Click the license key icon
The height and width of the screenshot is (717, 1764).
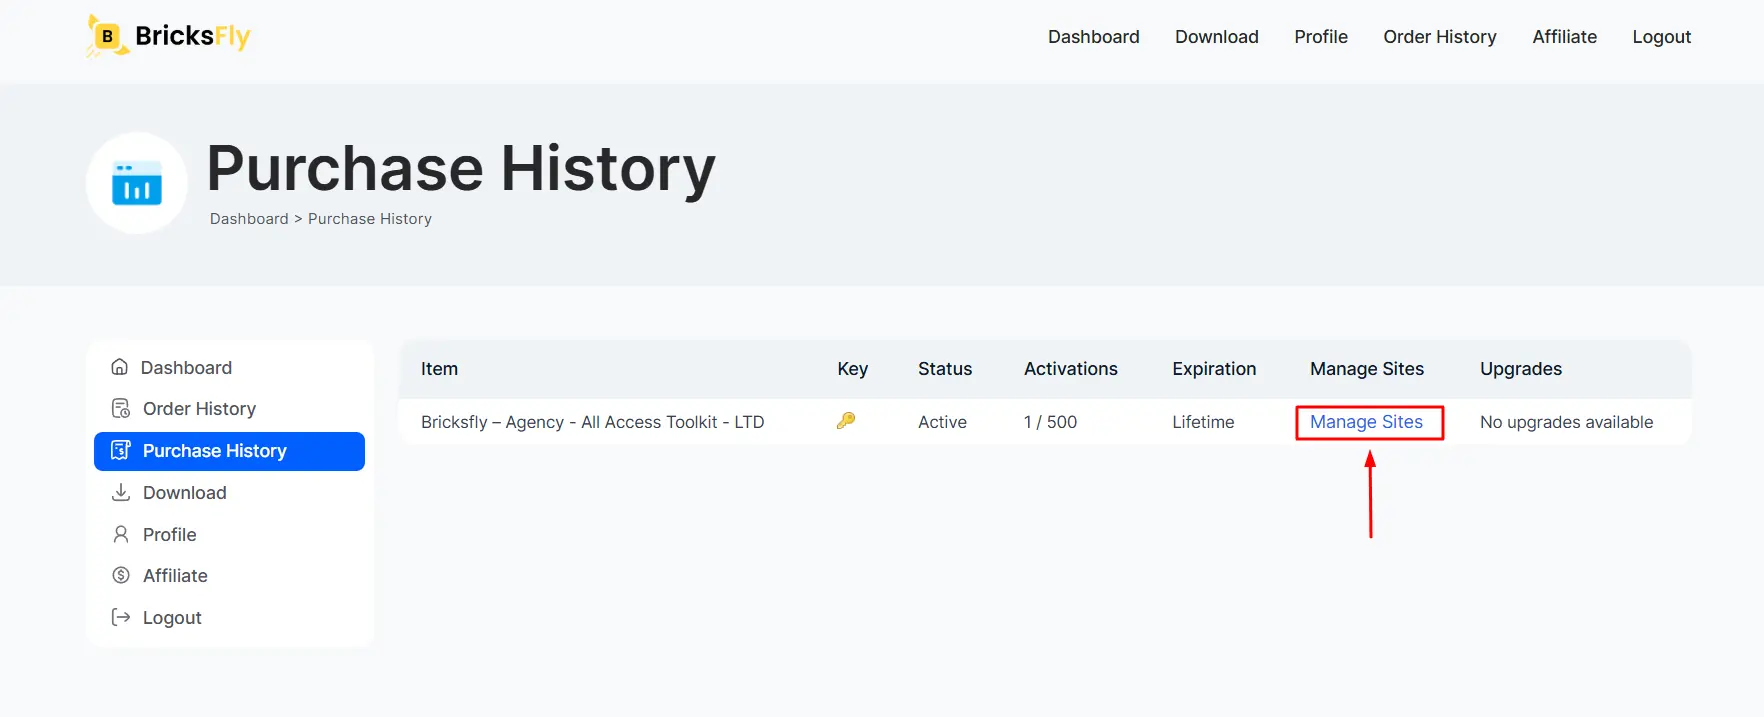[x=846, y=421]
